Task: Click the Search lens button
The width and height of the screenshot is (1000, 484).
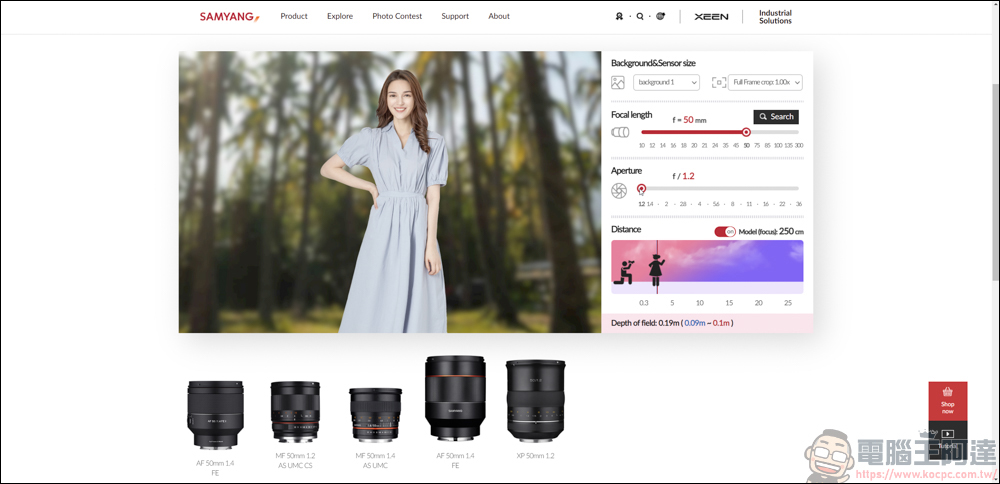Action: (x=776, y=117)
